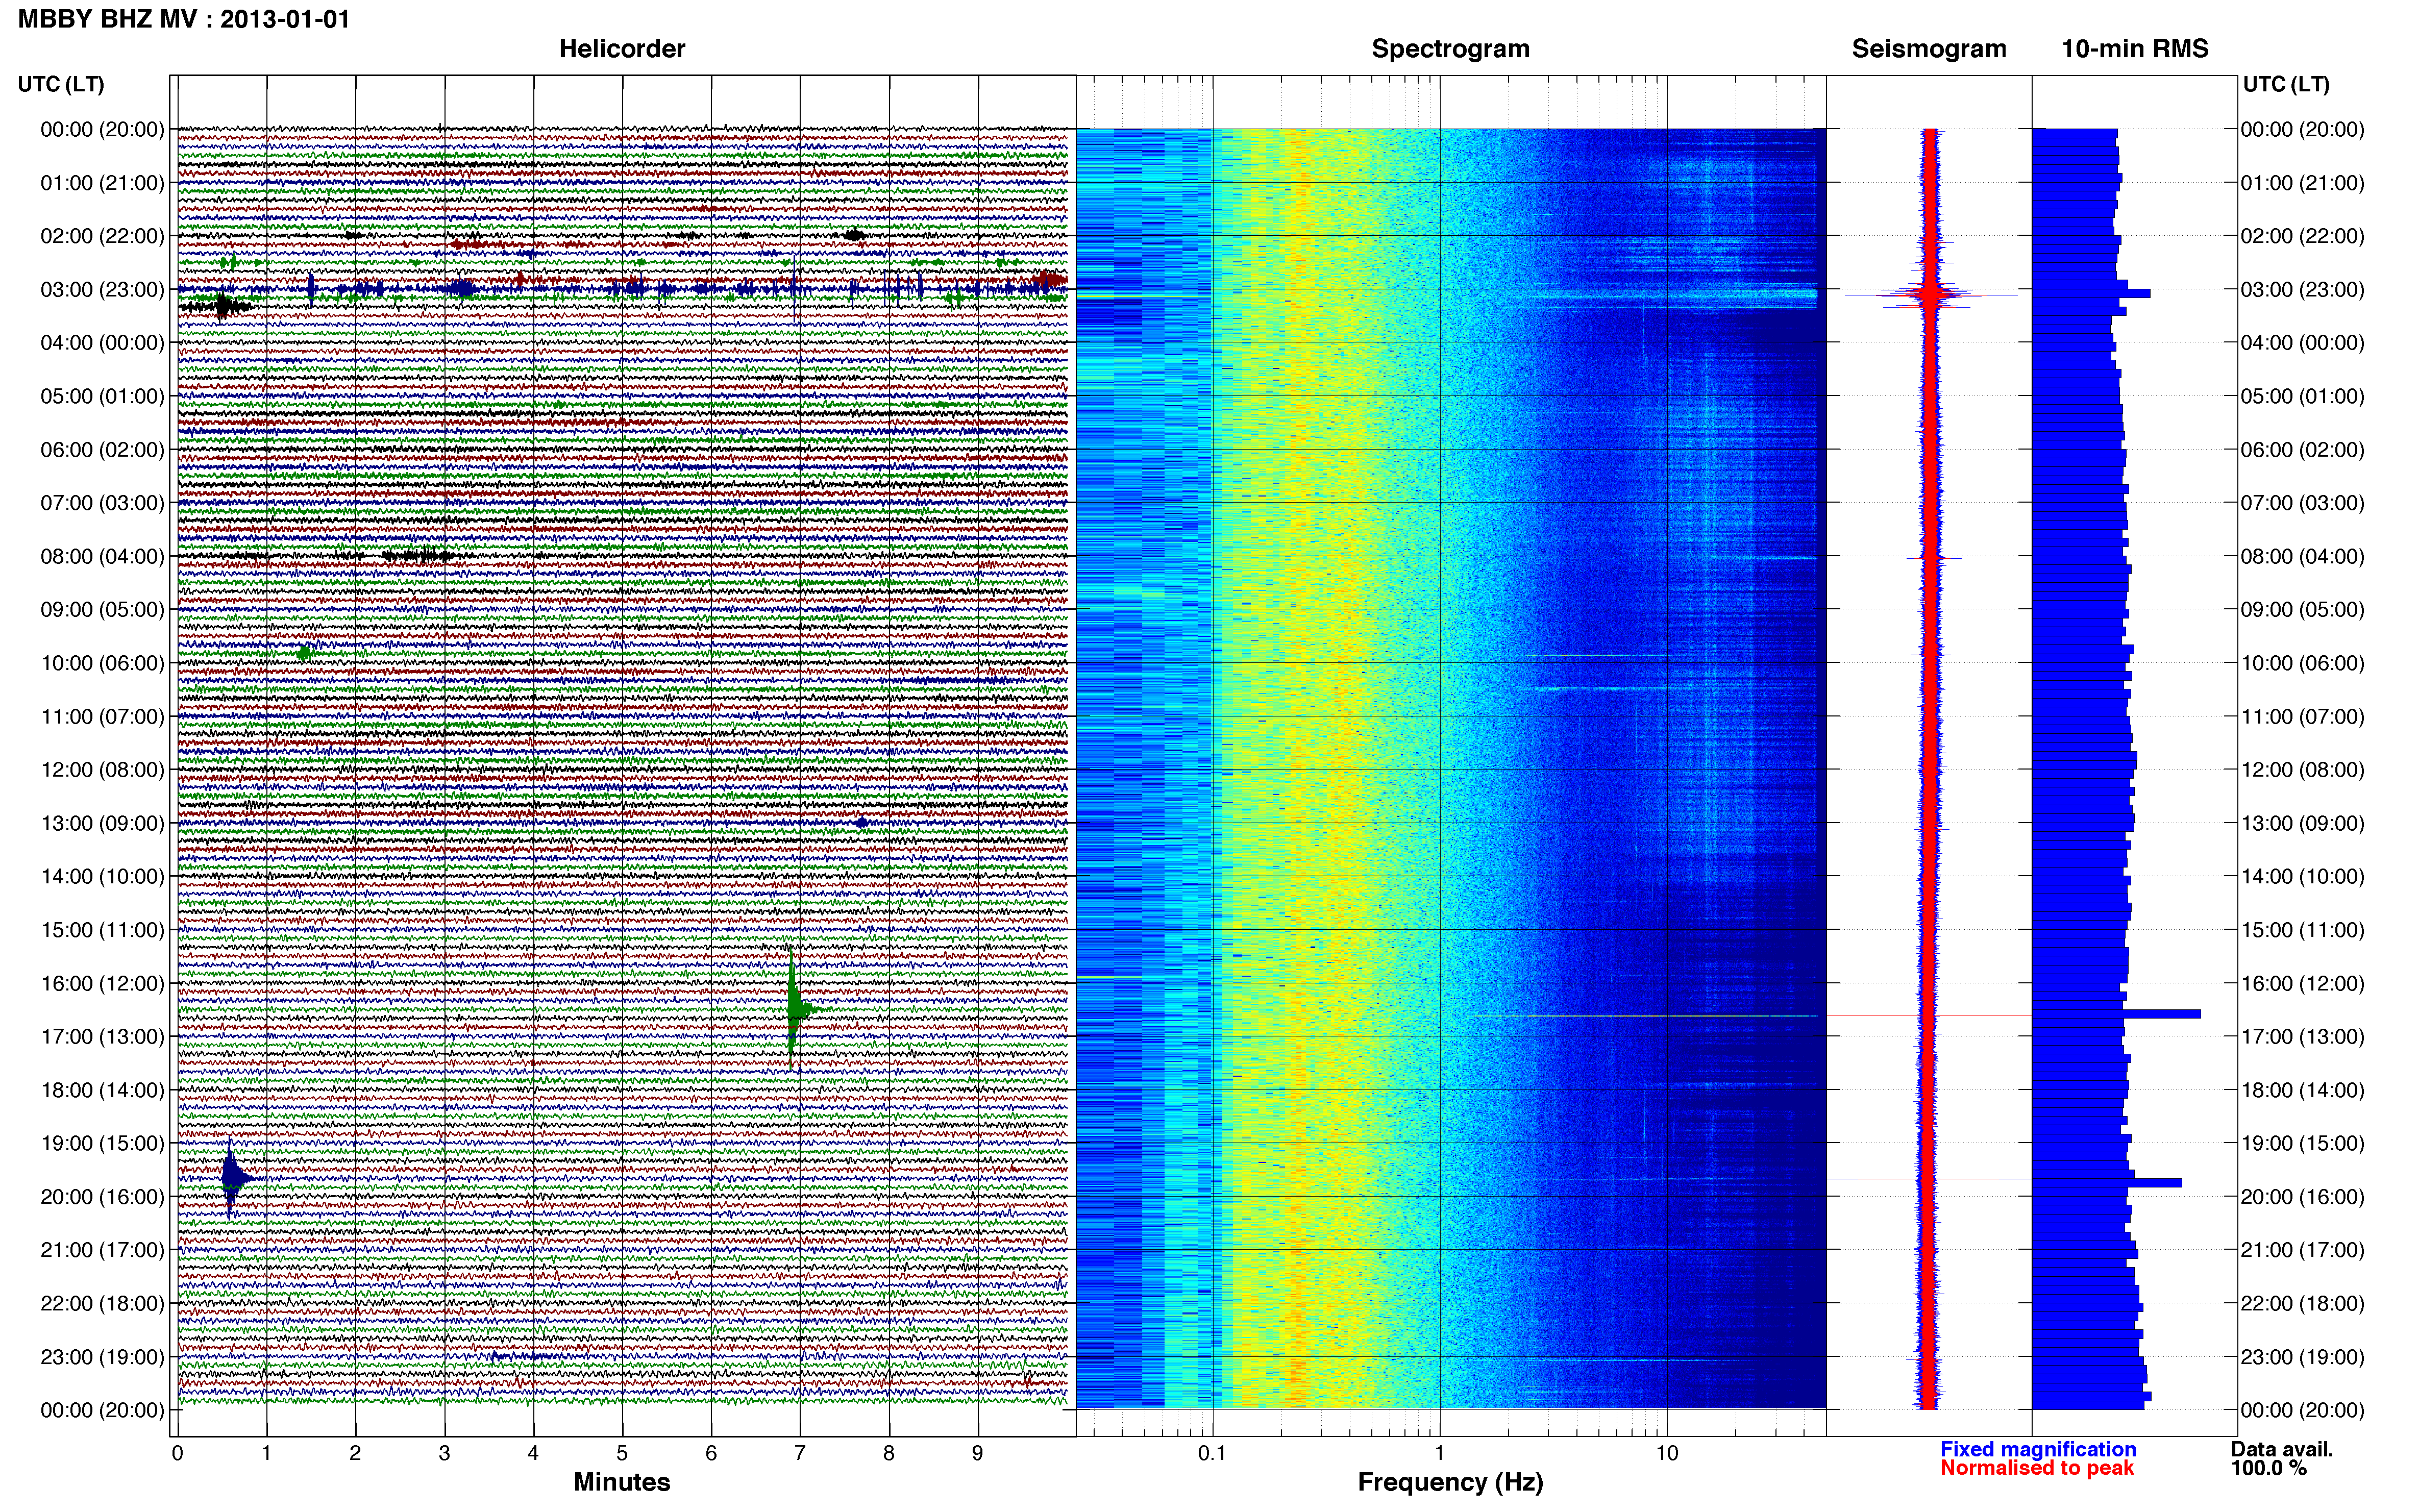Screen dimensions: 2419x1512
Task: Click the right '10:00 (06:00)' time label
Action: (2303, 663)
